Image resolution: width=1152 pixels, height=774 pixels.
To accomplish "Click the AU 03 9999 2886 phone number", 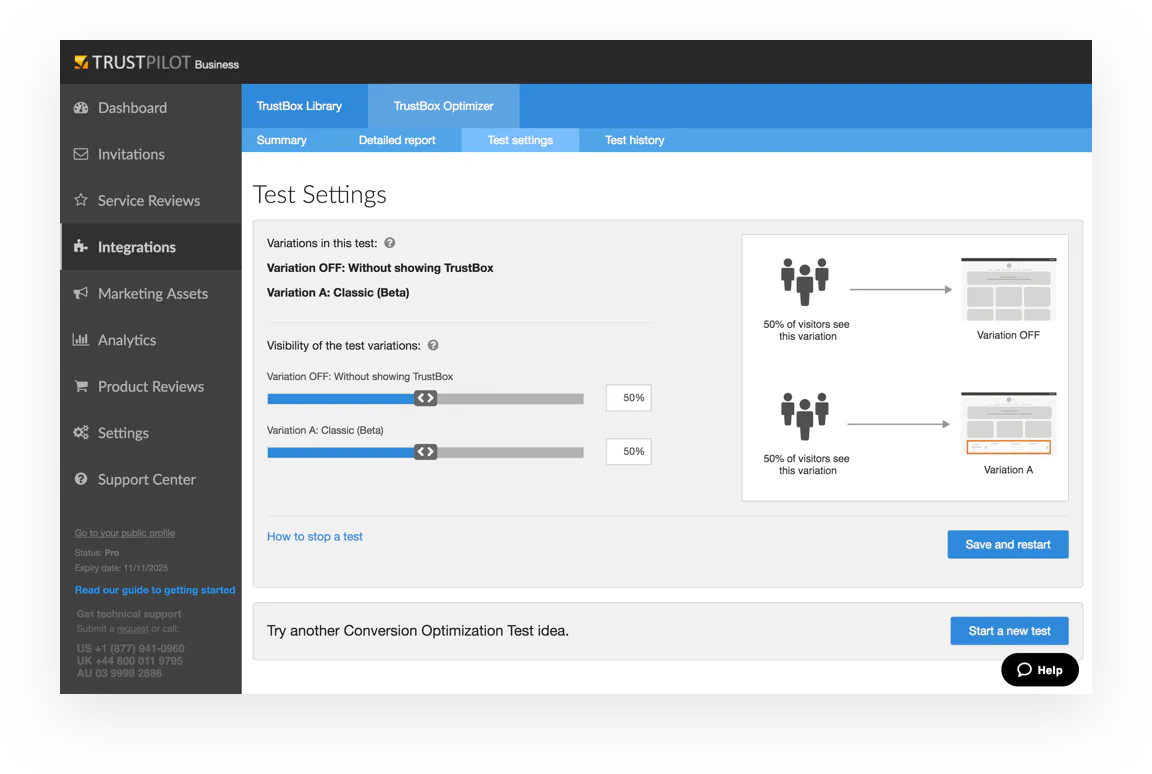I will coord(119,673).
